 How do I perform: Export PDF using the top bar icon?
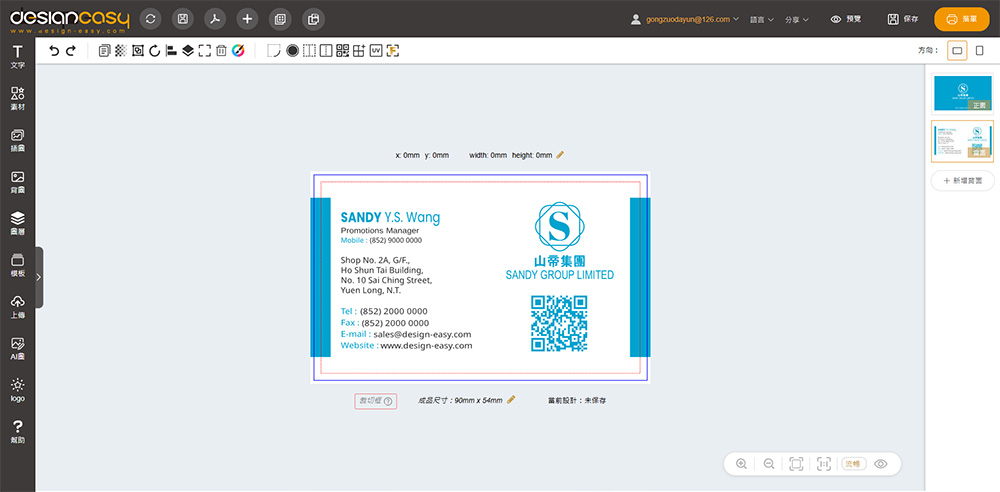point(214,19)
